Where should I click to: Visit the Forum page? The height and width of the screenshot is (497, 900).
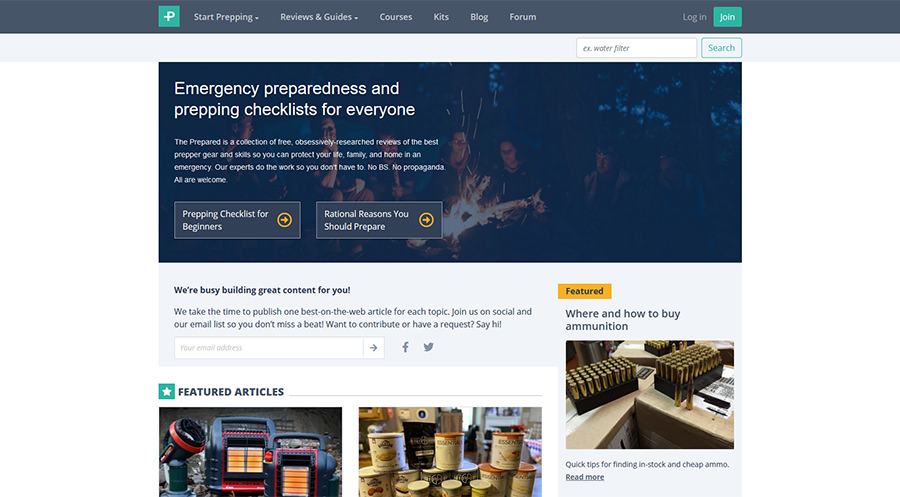click(x=523, y=17)
